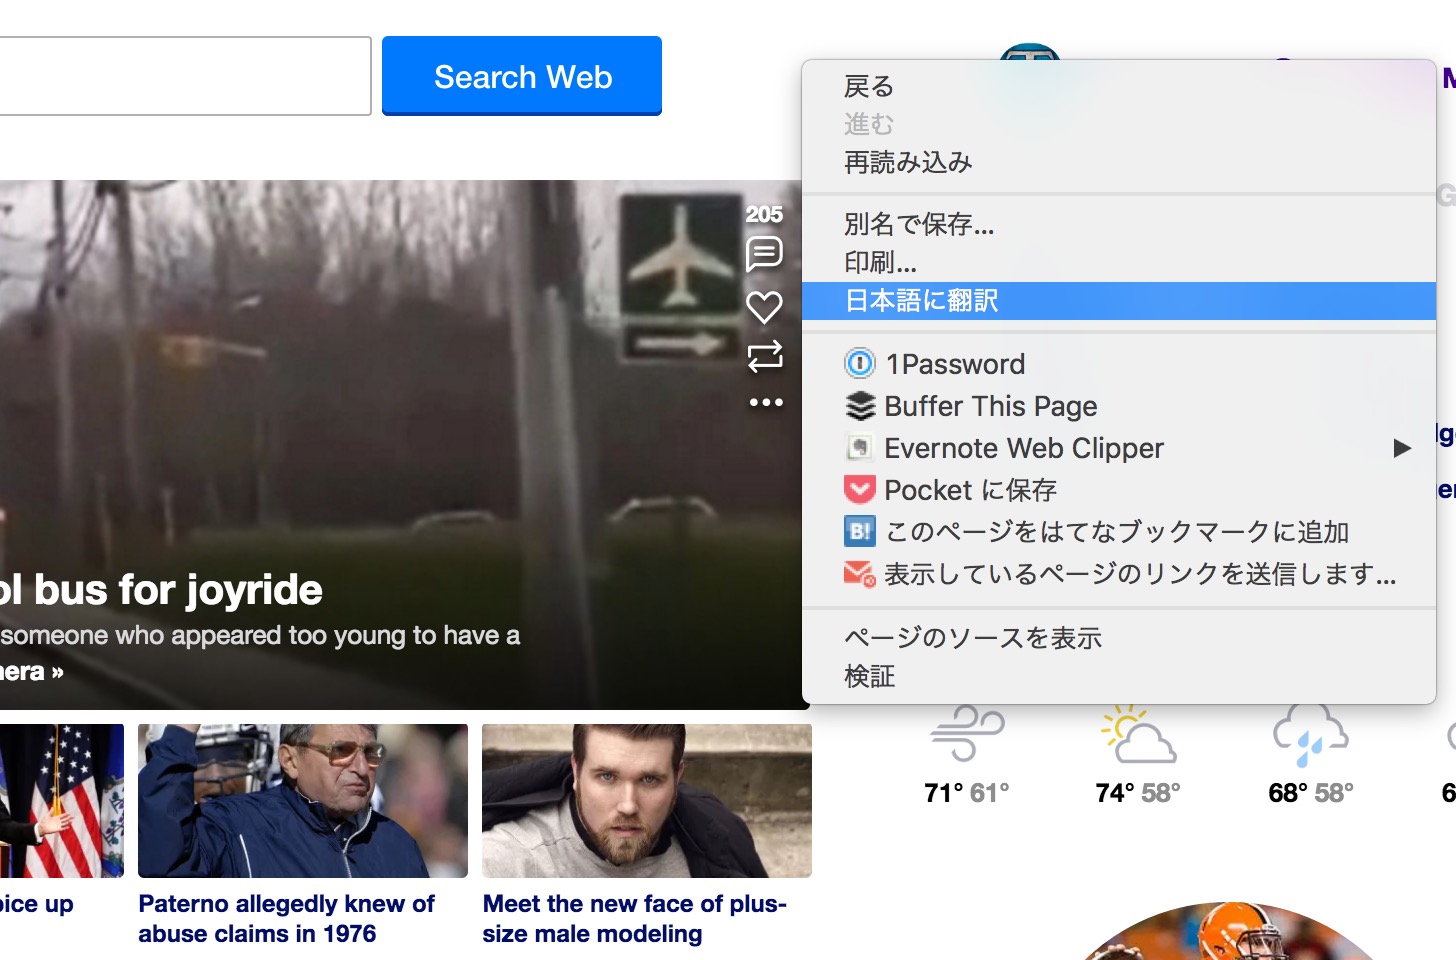Image resolution: width=1456 pixels, height=960 pixels.
Task: Click the 71° 61° temperature forecast
Action: tap(967, 793)
